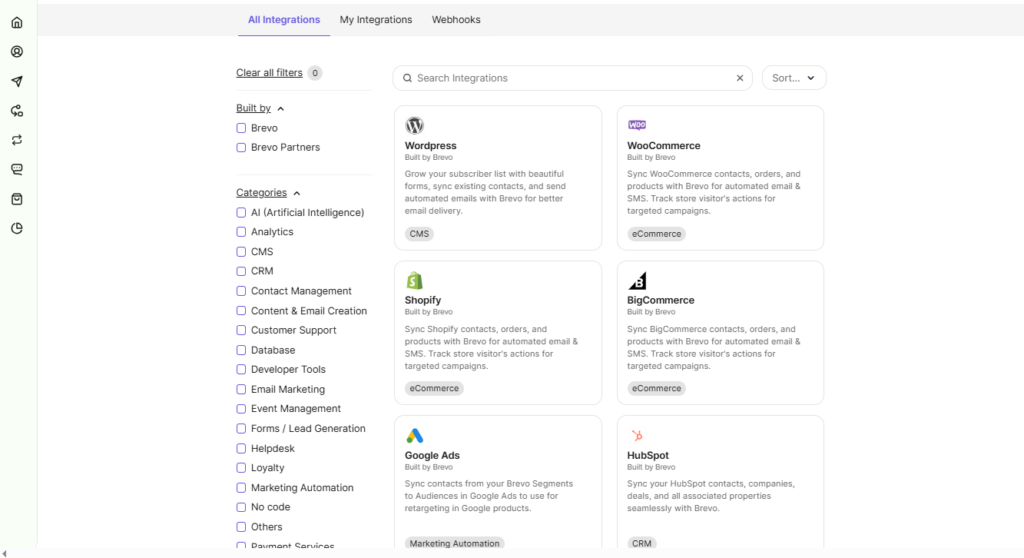Open the Commerce bag icon in sidebar
The width and height of the screenshot is (1024, 558).
17,199
